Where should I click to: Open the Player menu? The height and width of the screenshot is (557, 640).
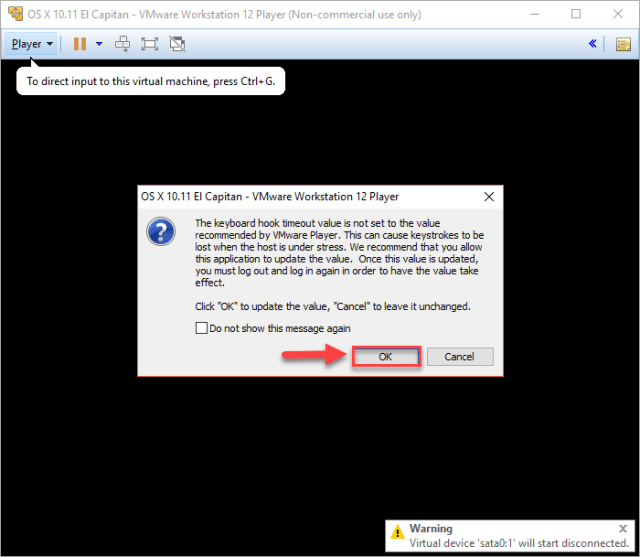[31, 44]
